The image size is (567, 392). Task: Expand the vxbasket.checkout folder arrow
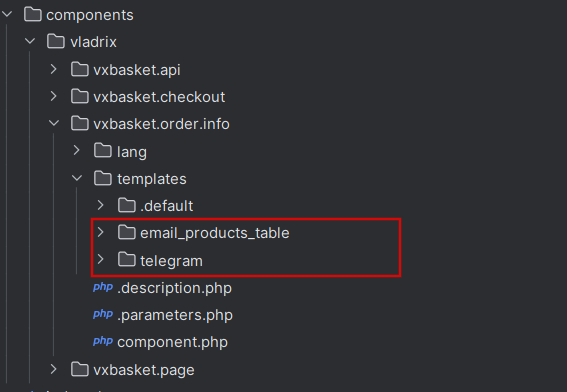pos(54,96)
